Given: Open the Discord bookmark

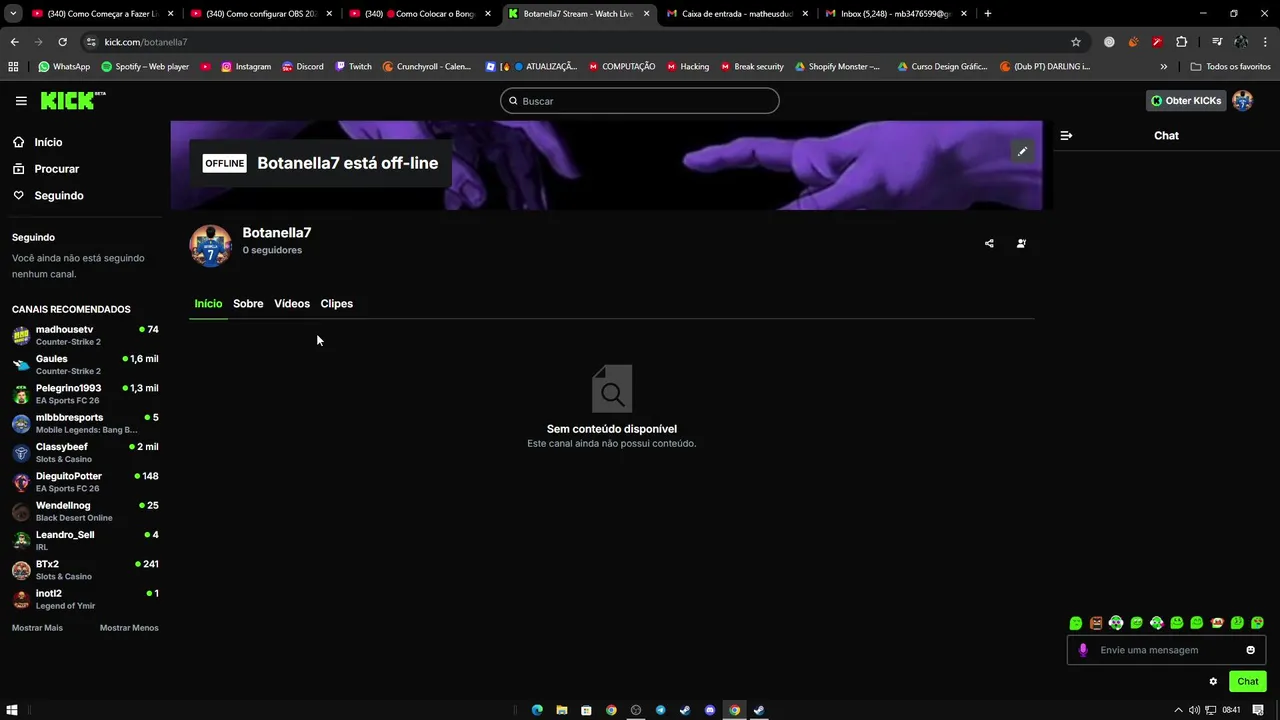Looking at the screenshot, I should (302, 67).
